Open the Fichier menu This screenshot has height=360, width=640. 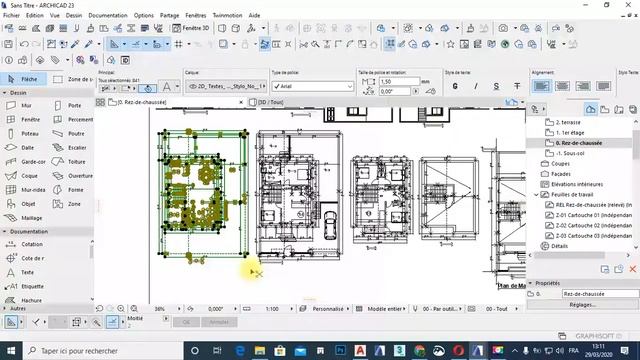tap(11, 15)
